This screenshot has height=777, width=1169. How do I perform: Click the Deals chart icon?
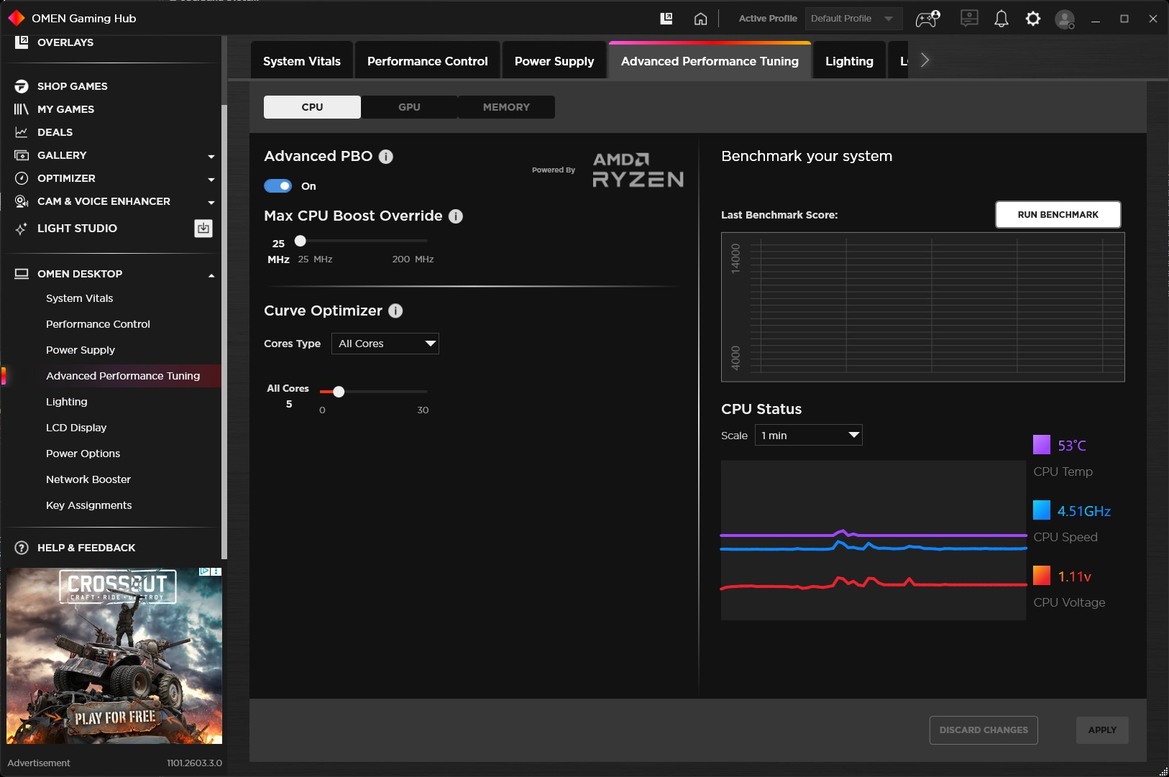click(x=22, y=132)
